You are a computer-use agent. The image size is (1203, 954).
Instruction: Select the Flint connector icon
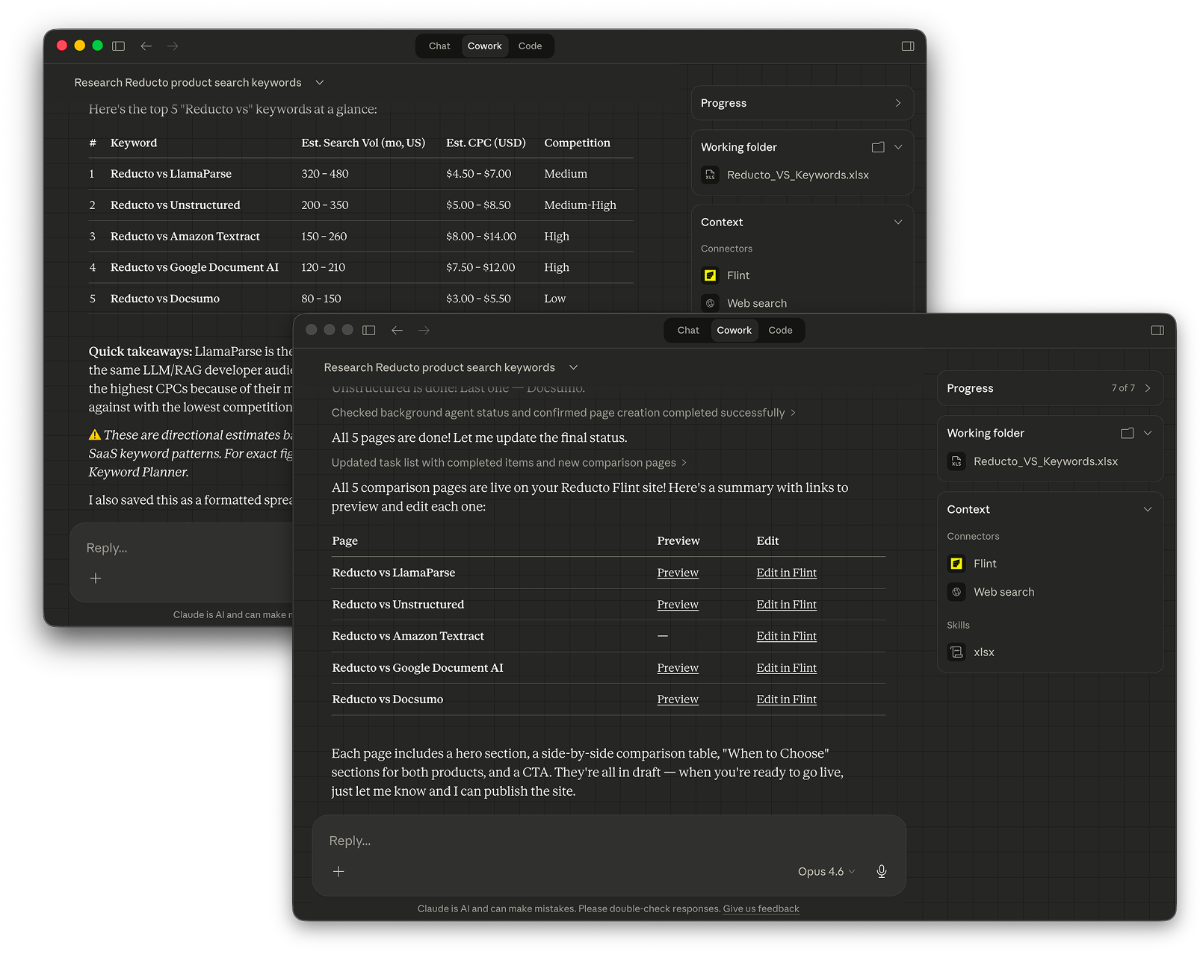pyautogui.click(x=955, y=563)
